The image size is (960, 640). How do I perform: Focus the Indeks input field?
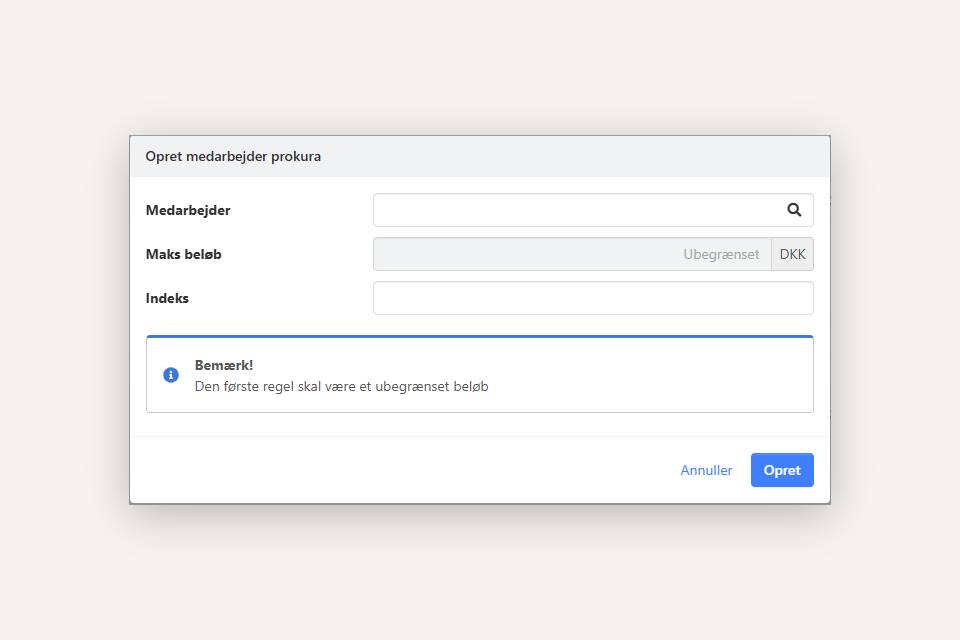[x=593, y=298]
